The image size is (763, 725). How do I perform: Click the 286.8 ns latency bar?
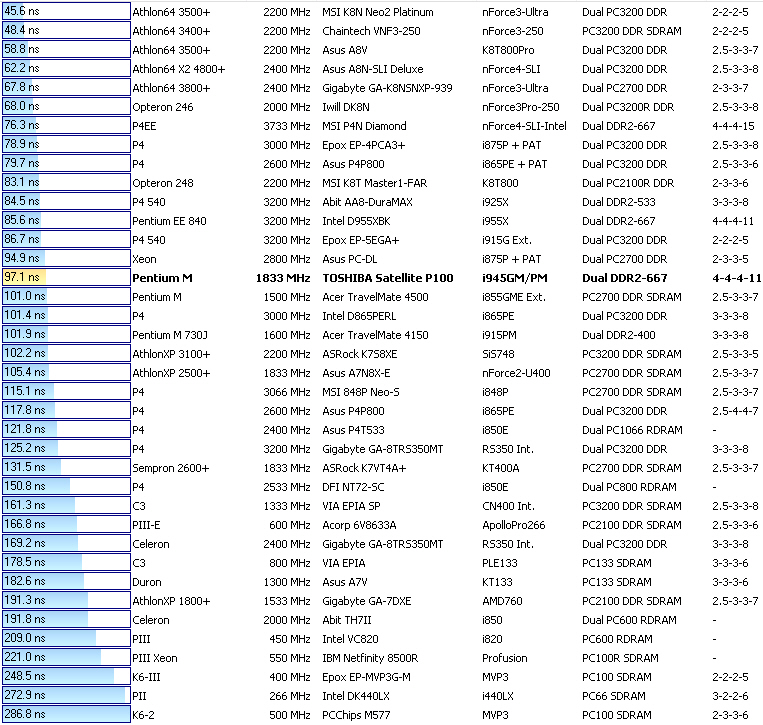coord(66,714)
